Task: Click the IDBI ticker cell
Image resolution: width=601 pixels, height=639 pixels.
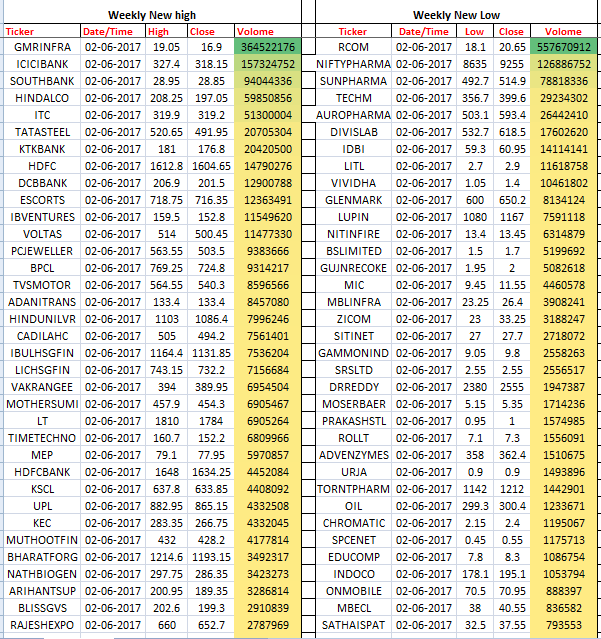Action: tap(353, 149)
